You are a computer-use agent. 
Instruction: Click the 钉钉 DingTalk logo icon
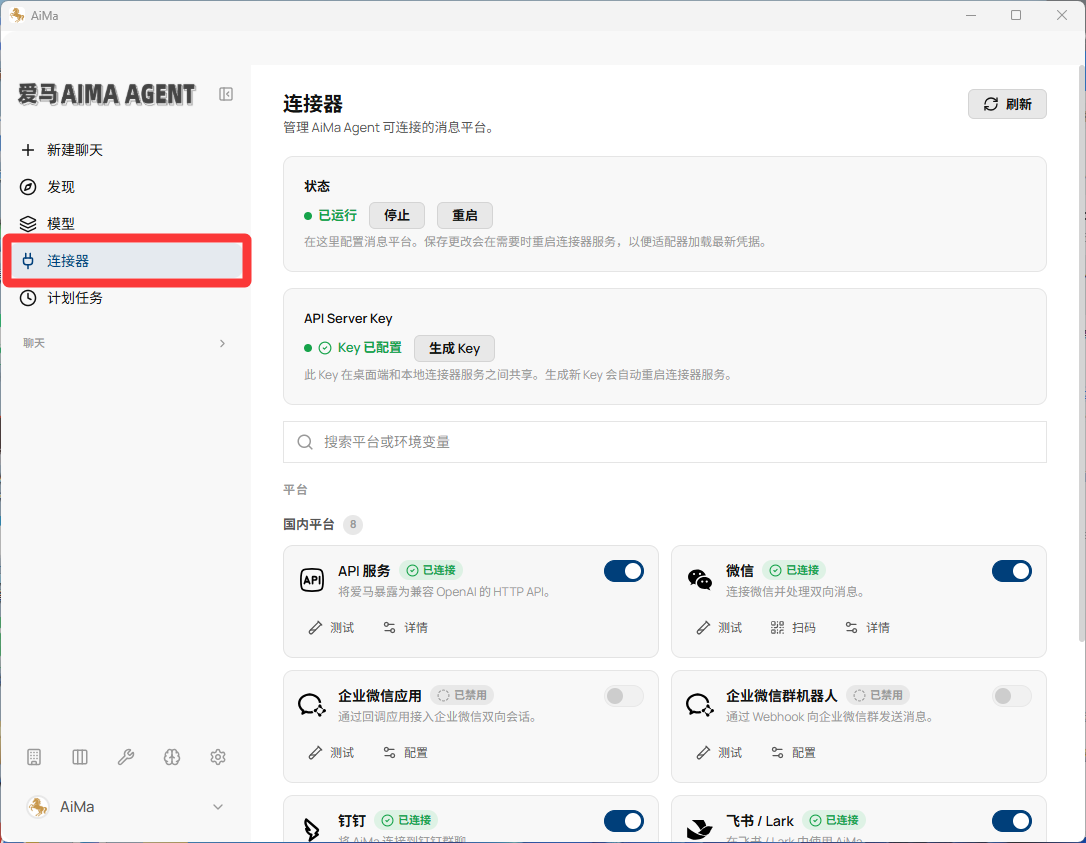pos(312,828)
